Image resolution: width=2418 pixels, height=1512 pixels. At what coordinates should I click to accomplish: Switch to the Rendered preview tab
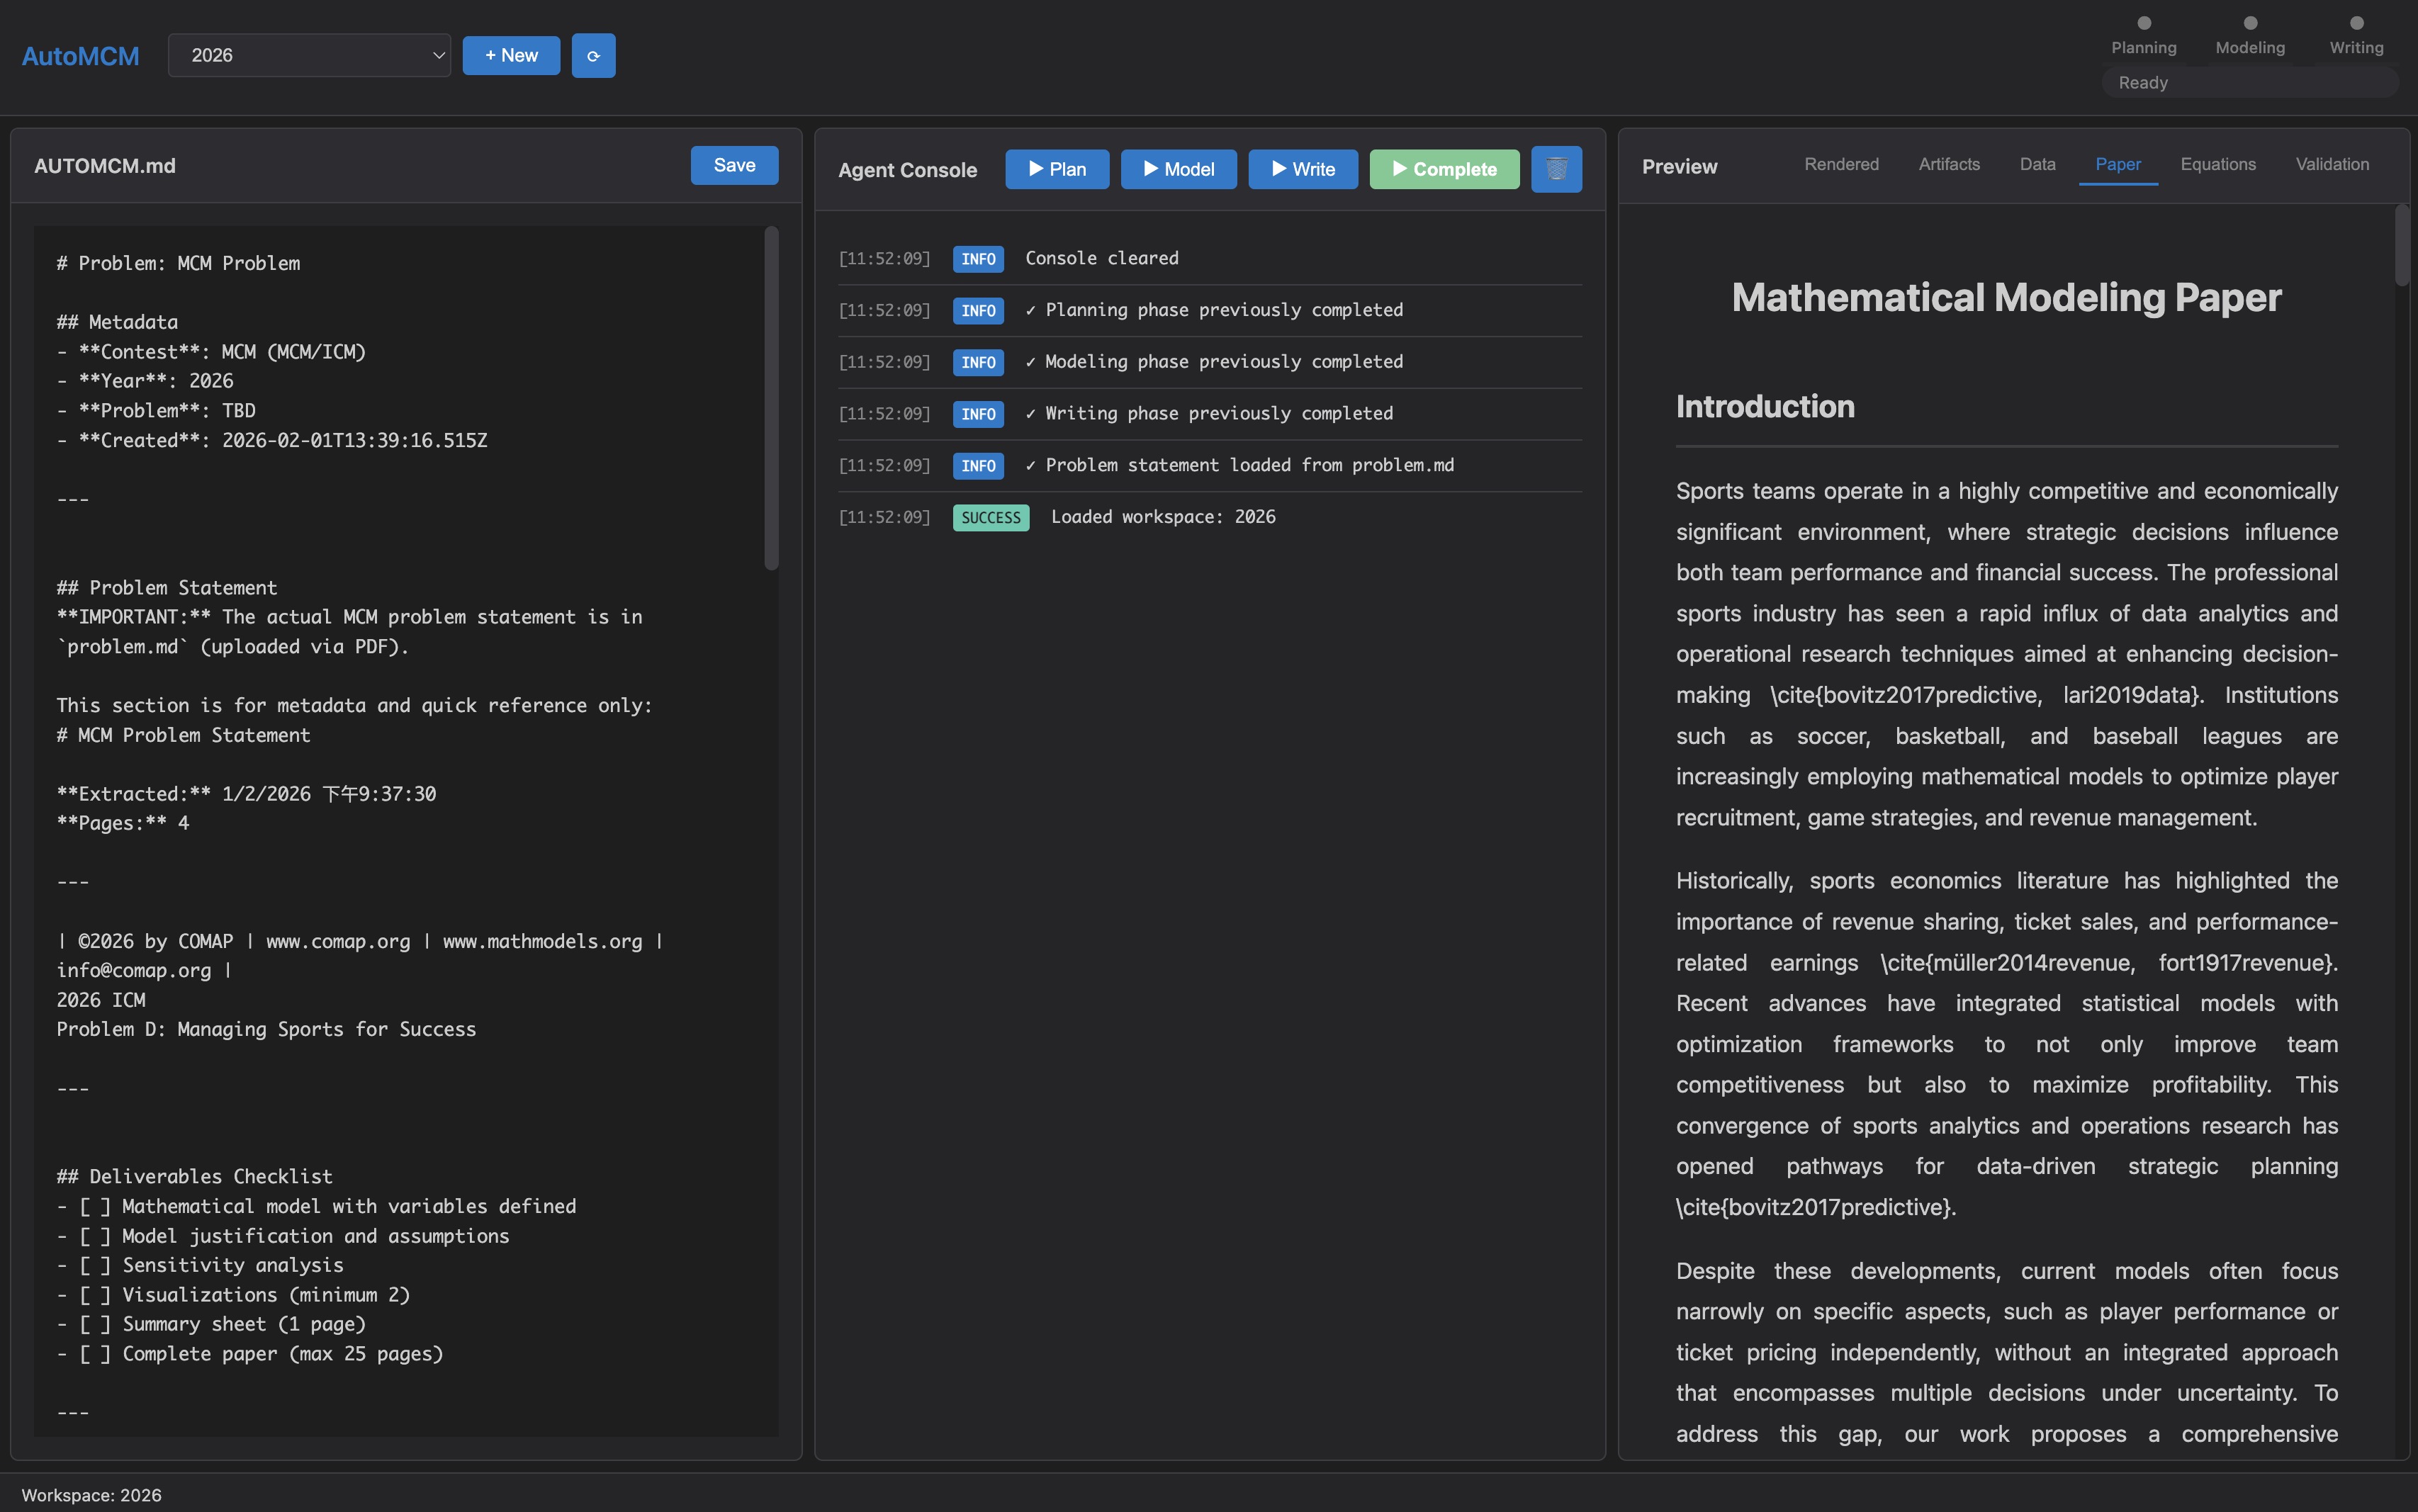(1840, 164)
